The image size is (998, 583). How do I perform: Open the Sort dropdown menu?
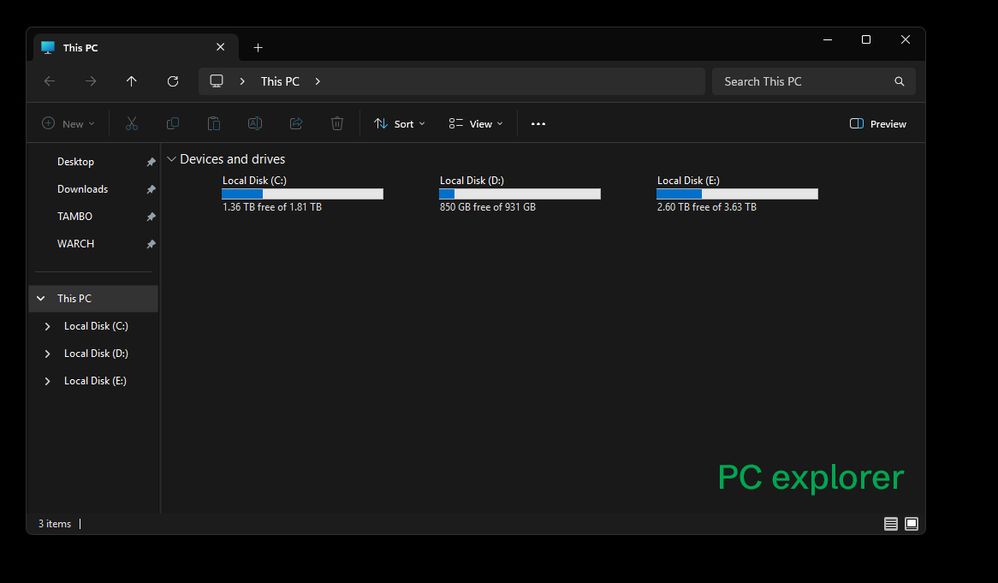pyautogui.click(x=399, y=124)
